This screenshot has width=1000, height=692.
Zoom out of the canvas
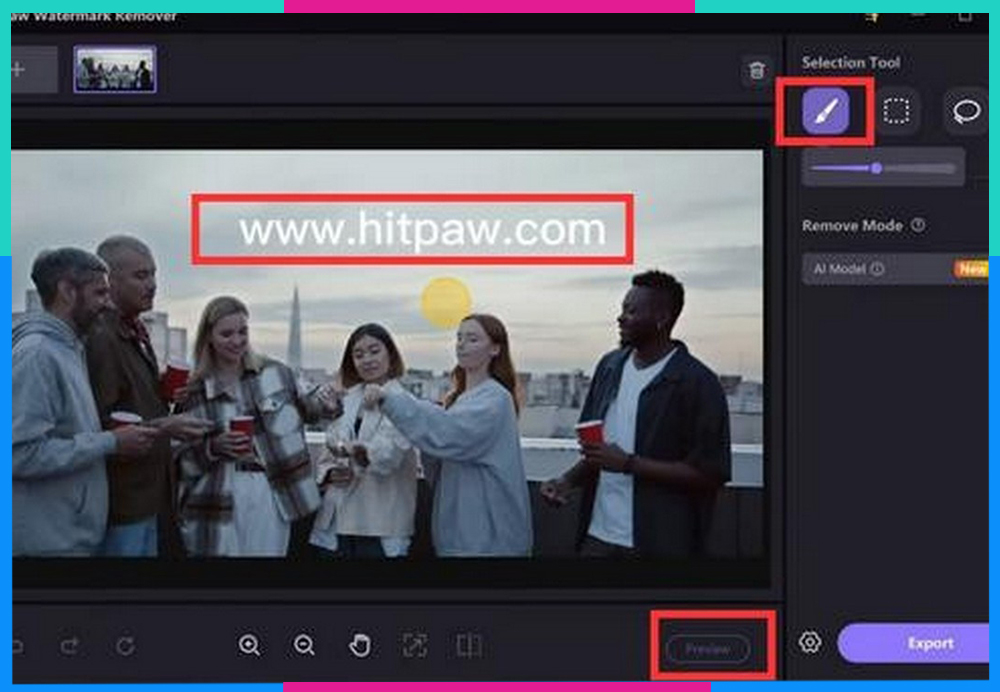pos(304,645)
